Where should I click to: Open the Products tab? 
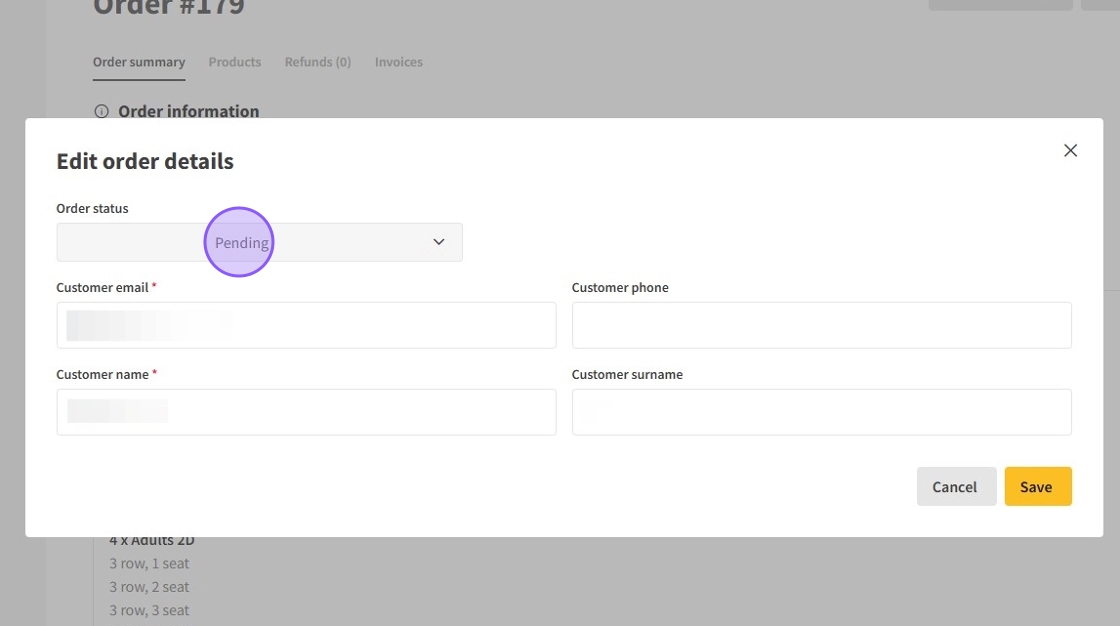235,62
